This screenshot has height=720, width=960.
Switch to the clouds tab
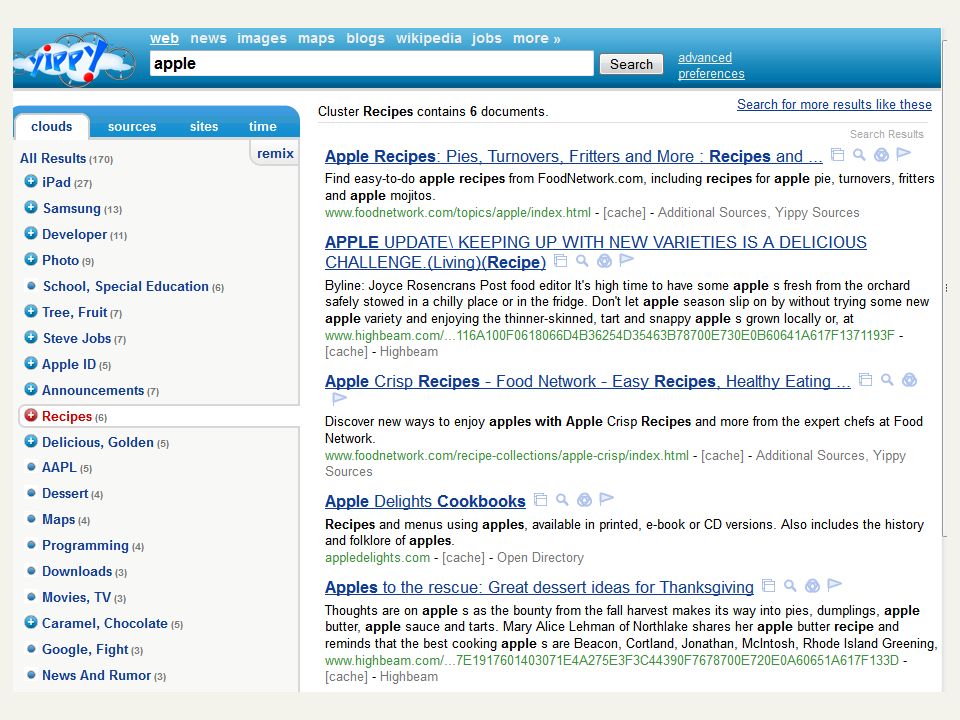51,126
